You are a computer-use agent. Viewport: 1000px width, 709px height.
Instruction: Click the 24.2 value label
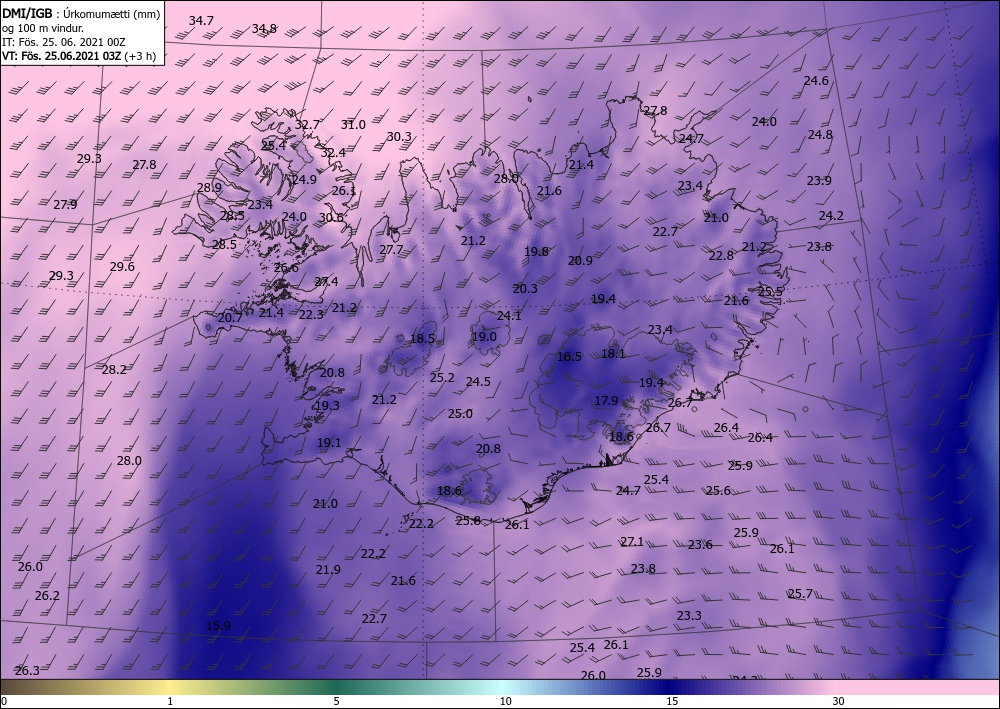(831, 216)
